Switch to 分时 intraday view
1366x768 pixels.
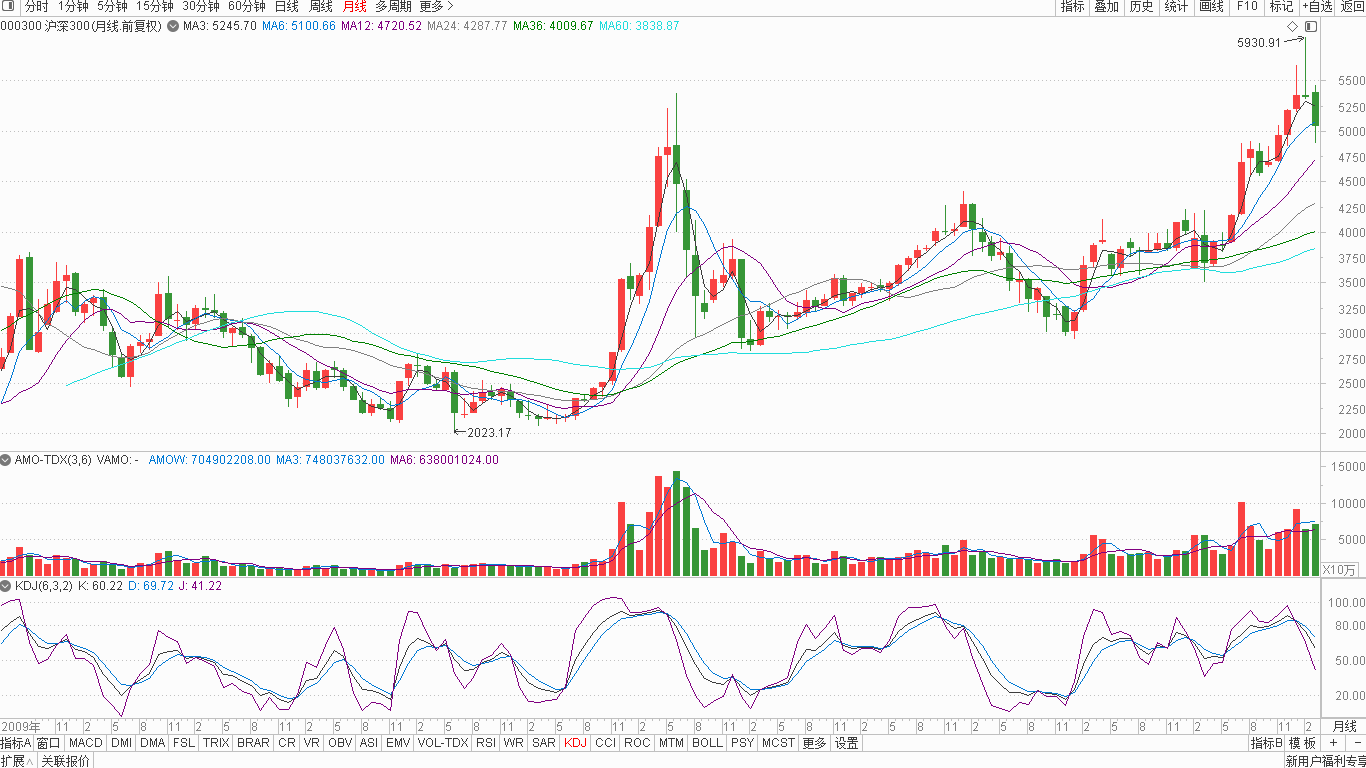(36, 6)
